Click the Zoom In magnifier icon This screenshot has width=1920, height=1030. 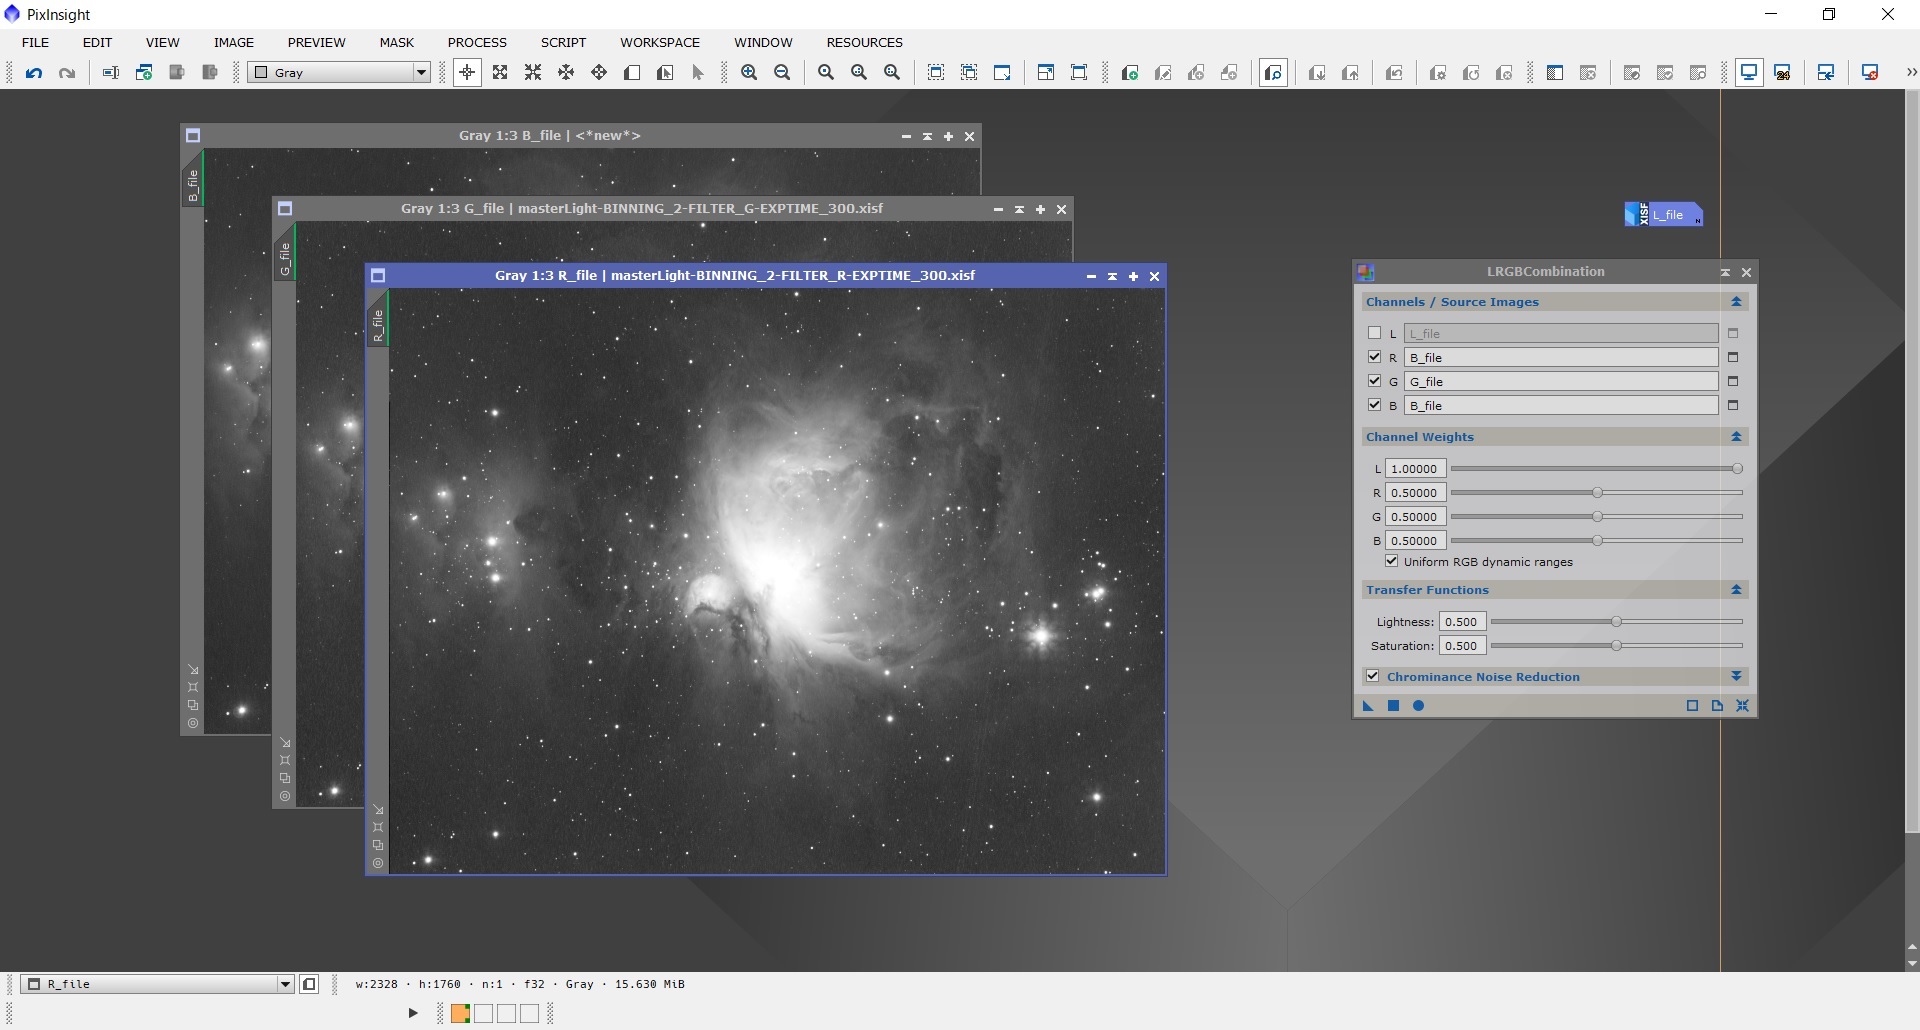pyautogui.click(x=749, y=73)
